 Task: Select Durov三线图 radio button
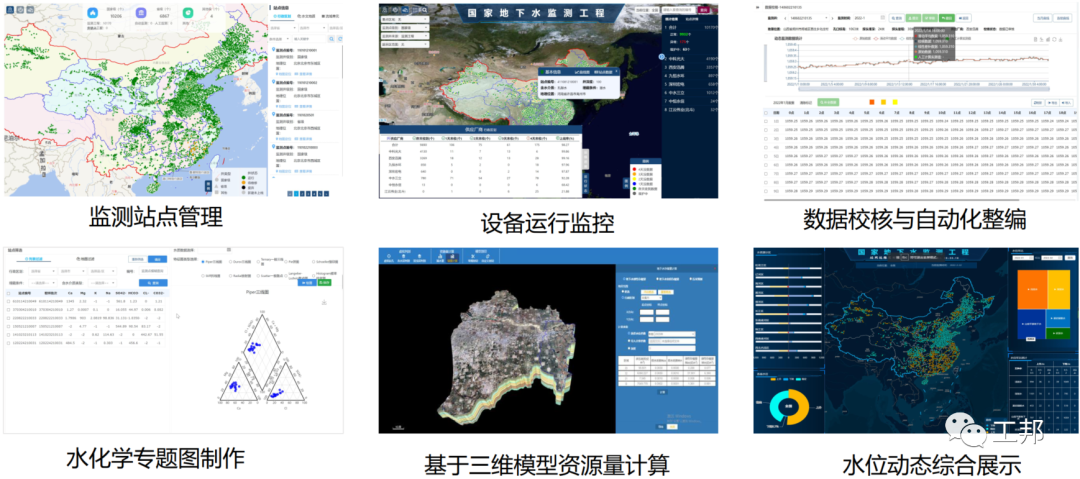click(x=230, y=262)
